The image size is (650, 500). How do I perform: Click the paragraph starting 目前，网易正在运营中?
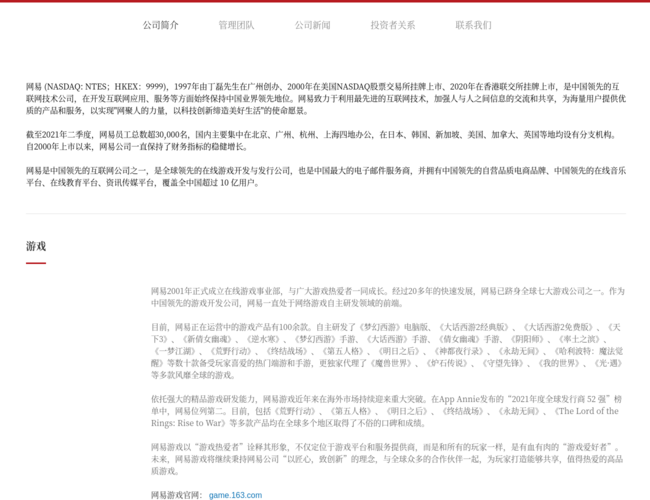pos(387,351)
